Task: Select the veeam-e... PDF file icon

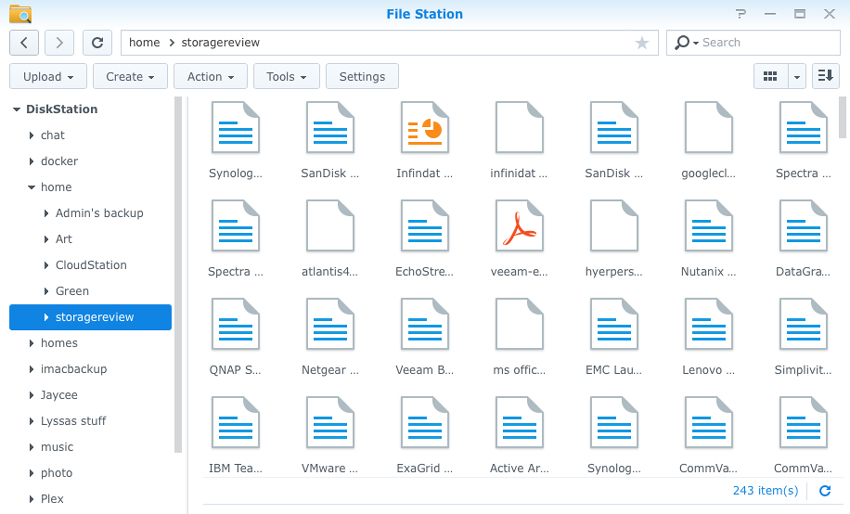Action: coord(519,226)
